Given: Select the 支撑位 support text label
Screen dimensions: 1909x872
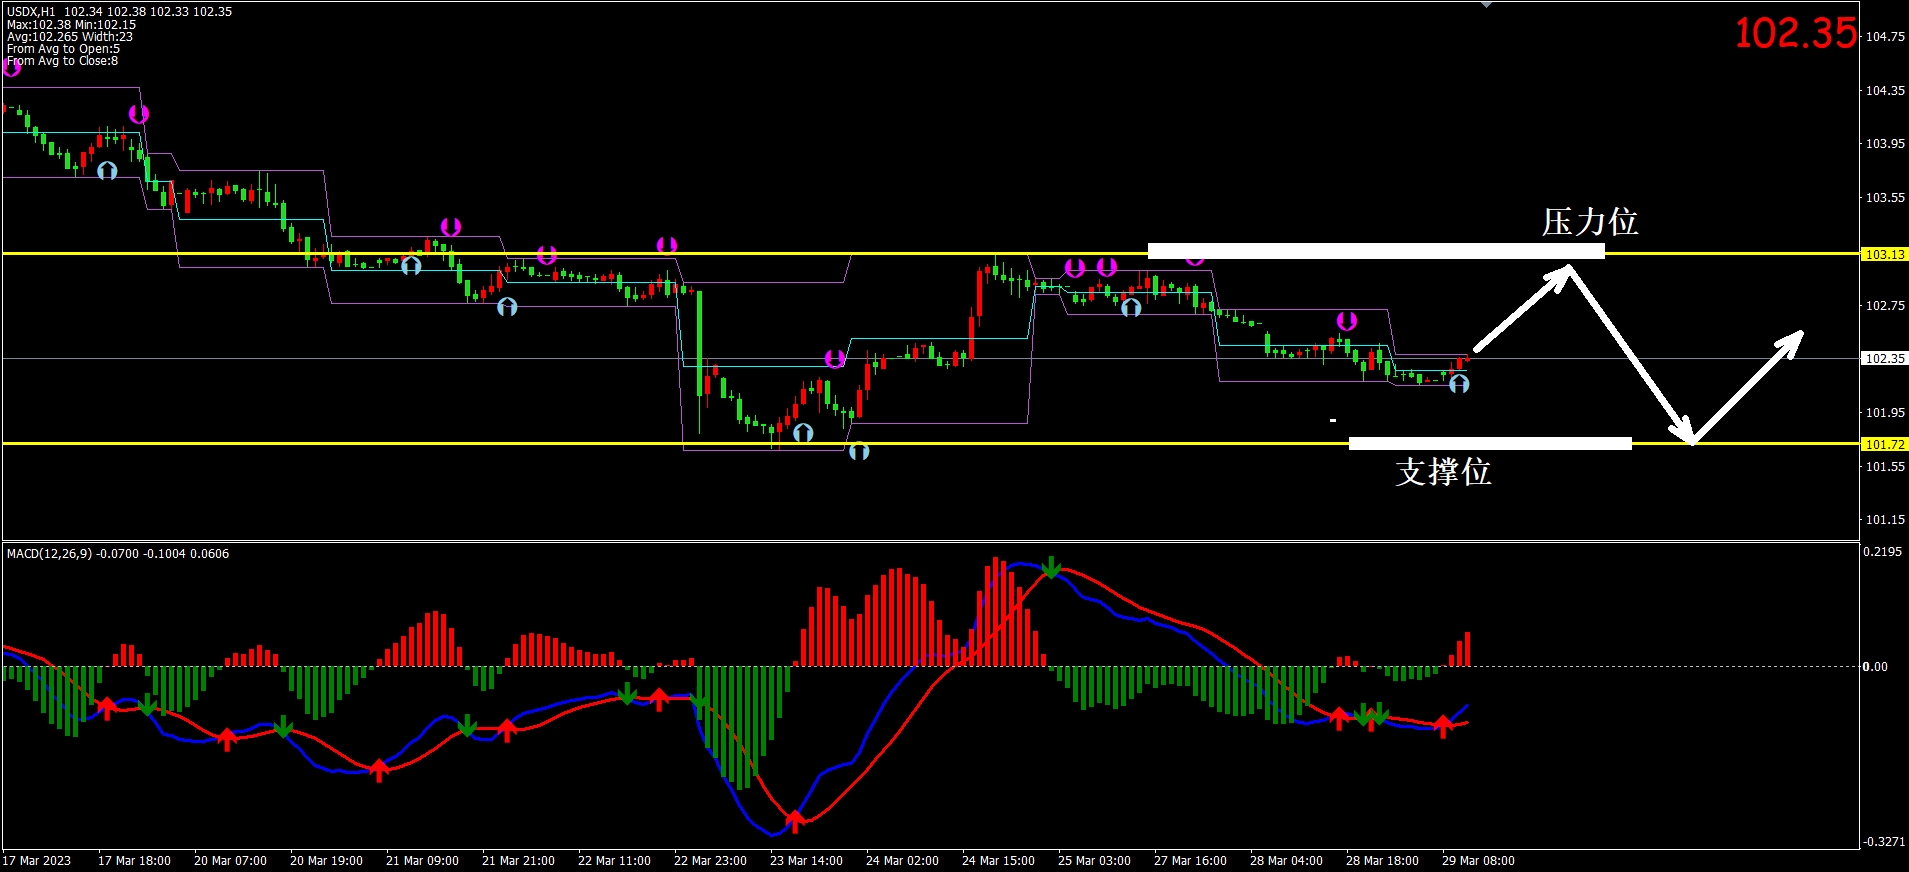Looking at the screenshot, I should tap(1443, 472).
